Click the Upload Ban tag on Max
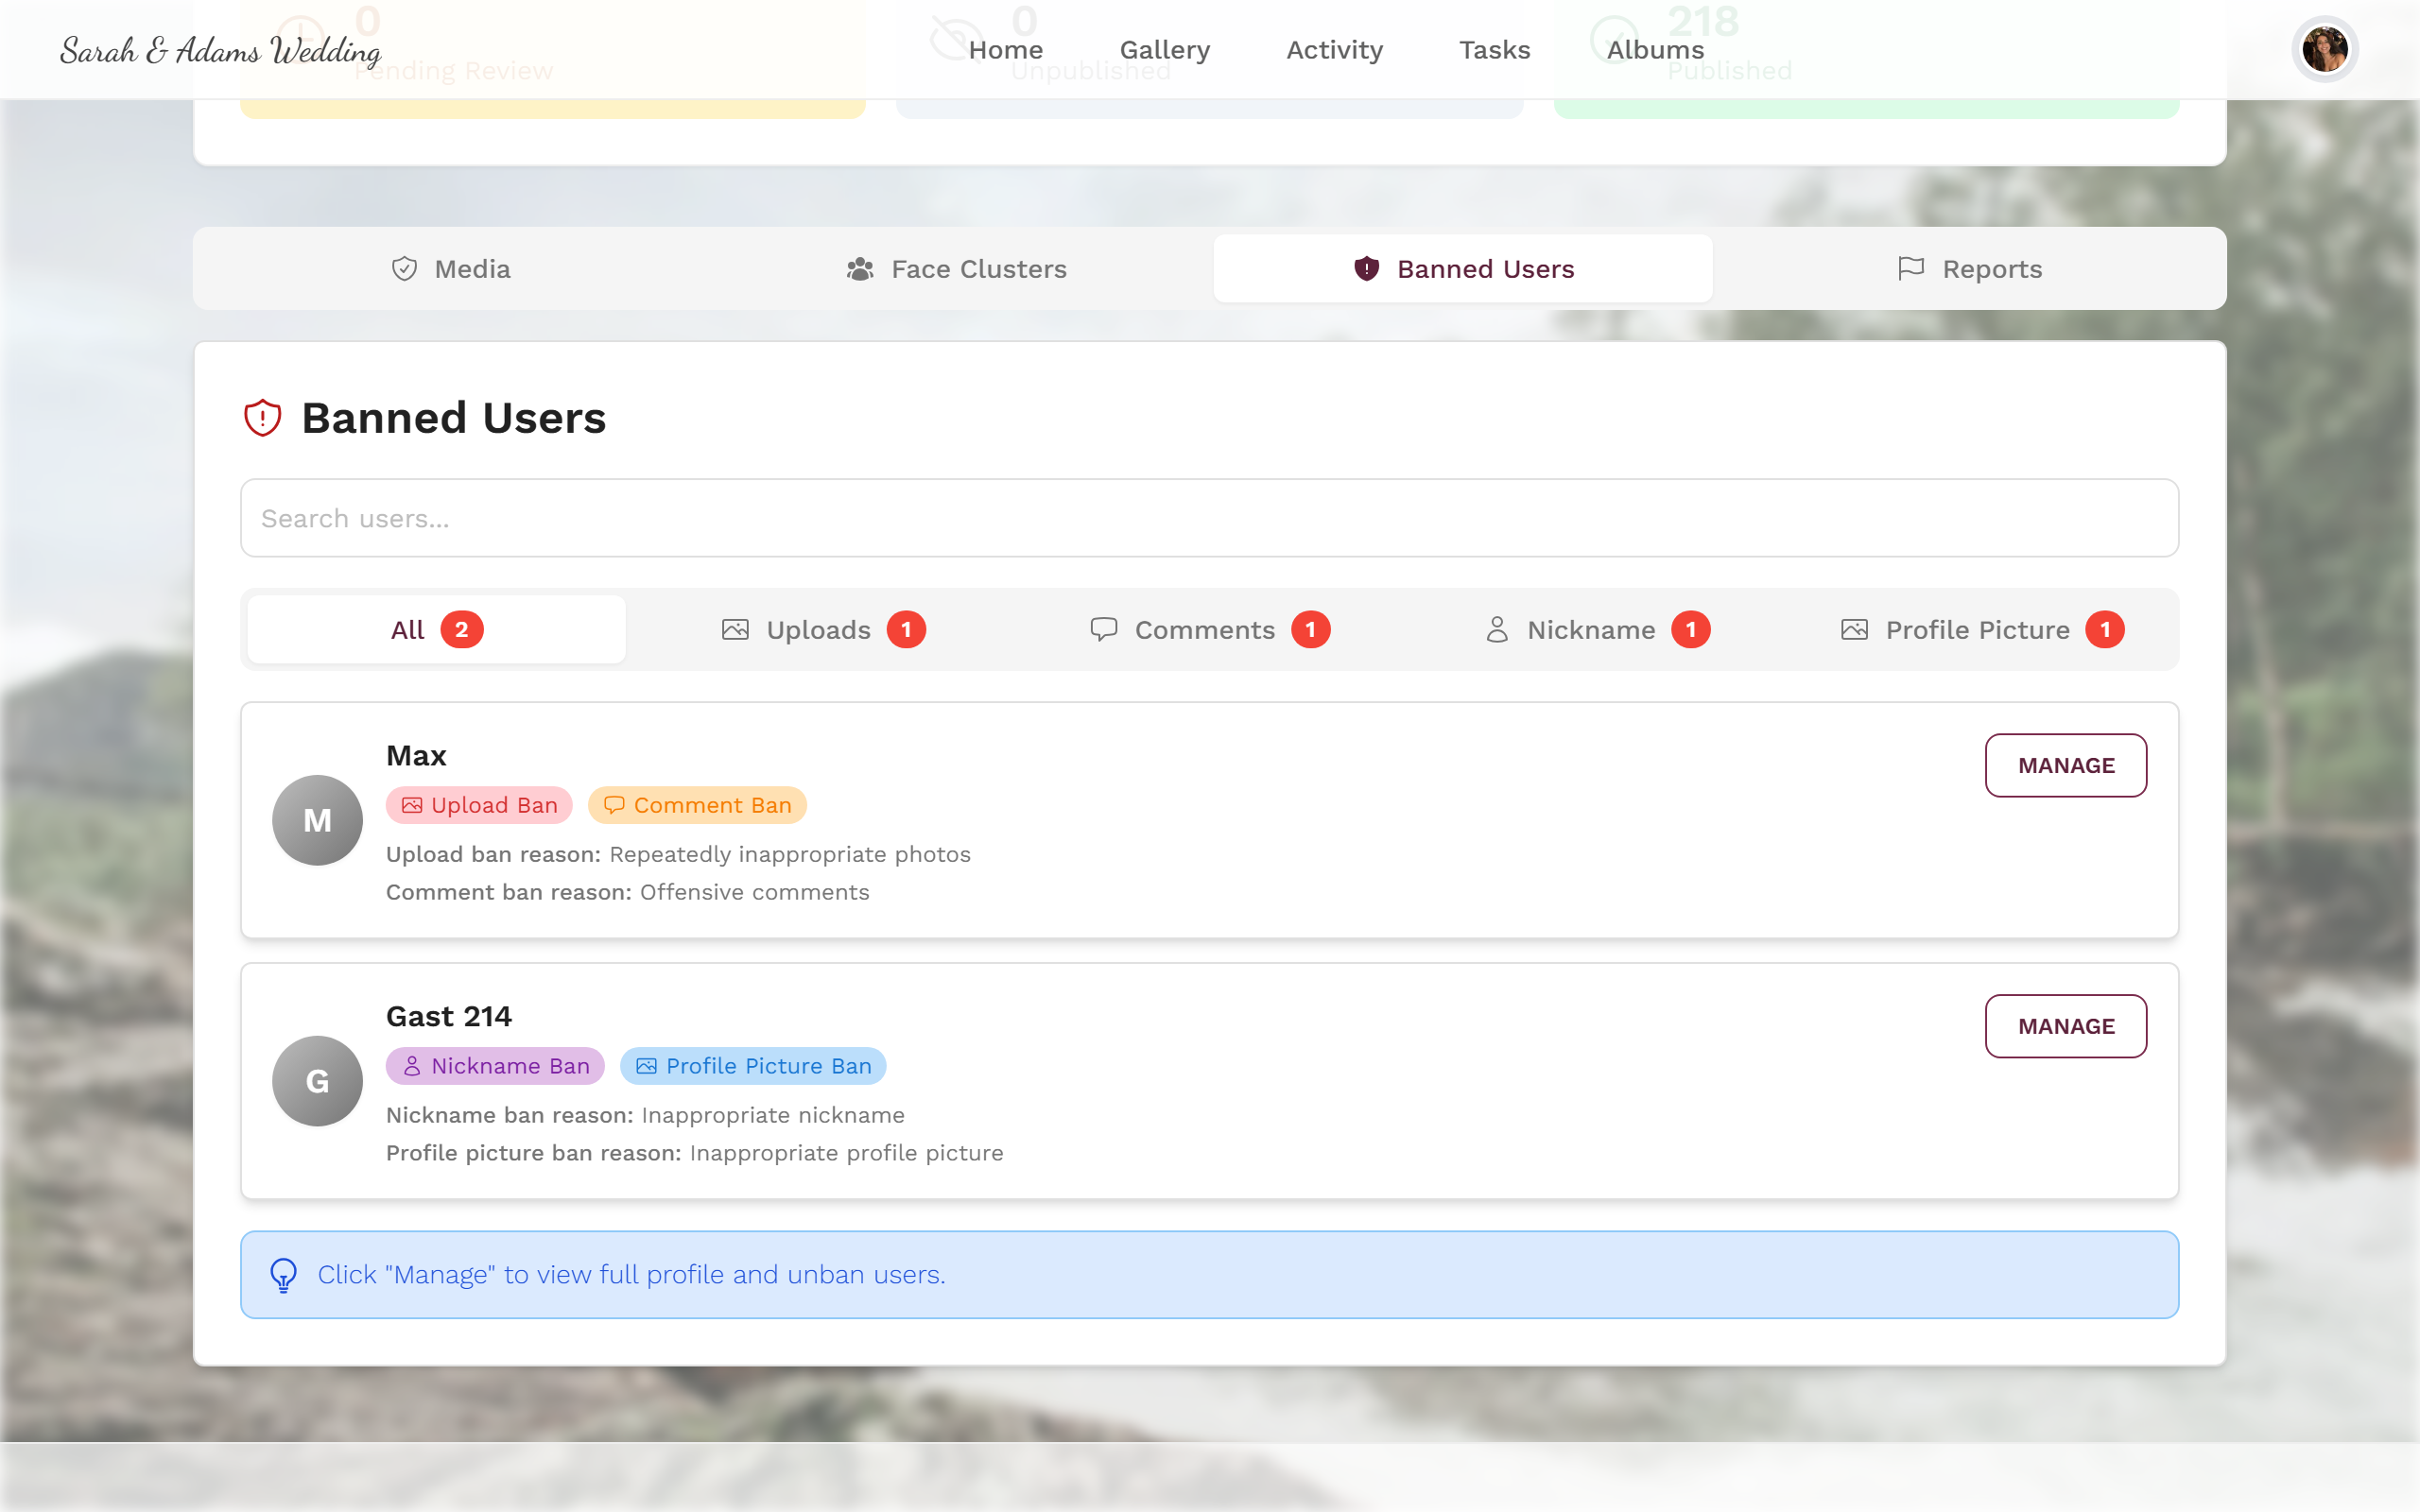 pos(479,805)
